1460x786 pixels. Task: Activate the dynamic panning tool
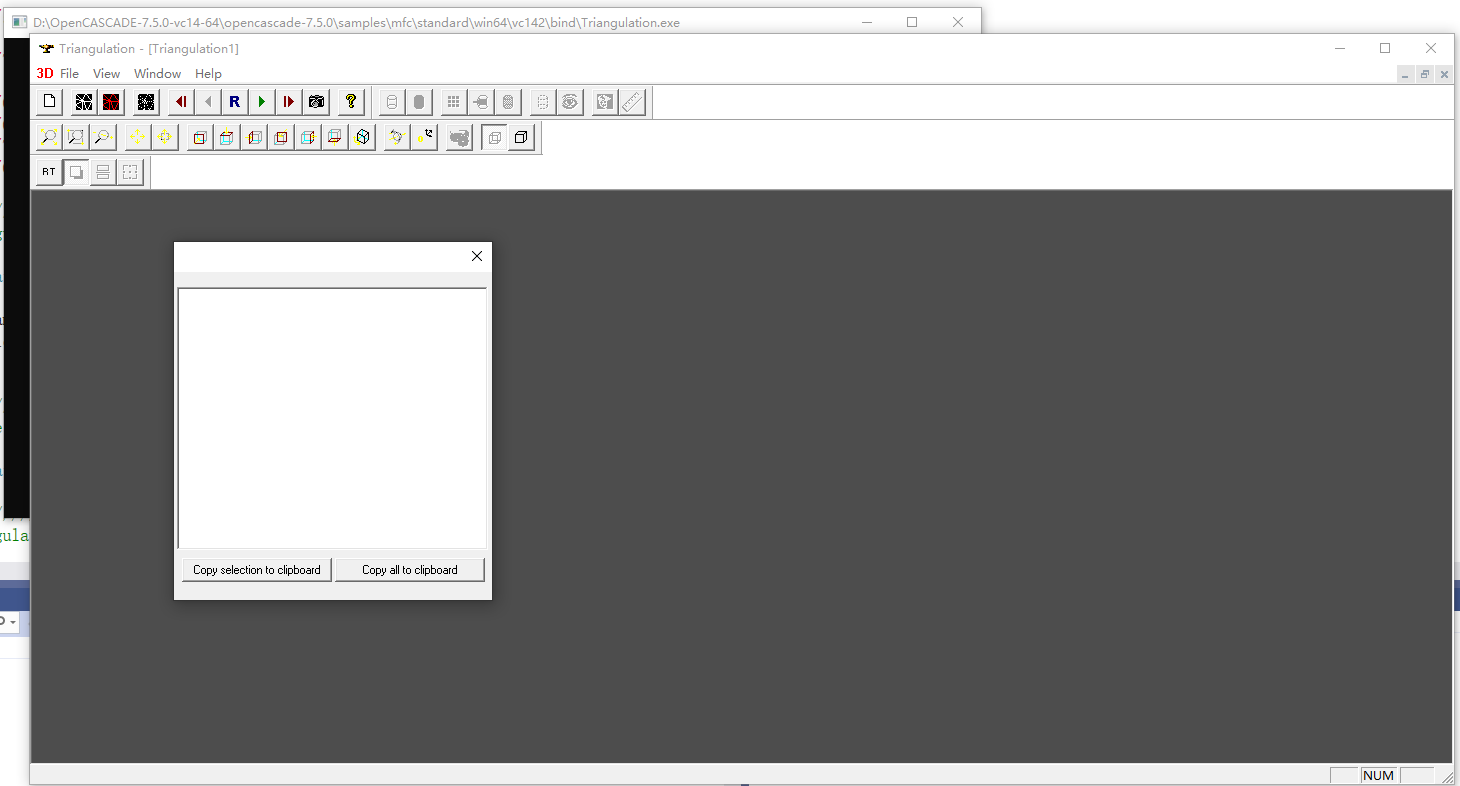[x=136, y=137]
